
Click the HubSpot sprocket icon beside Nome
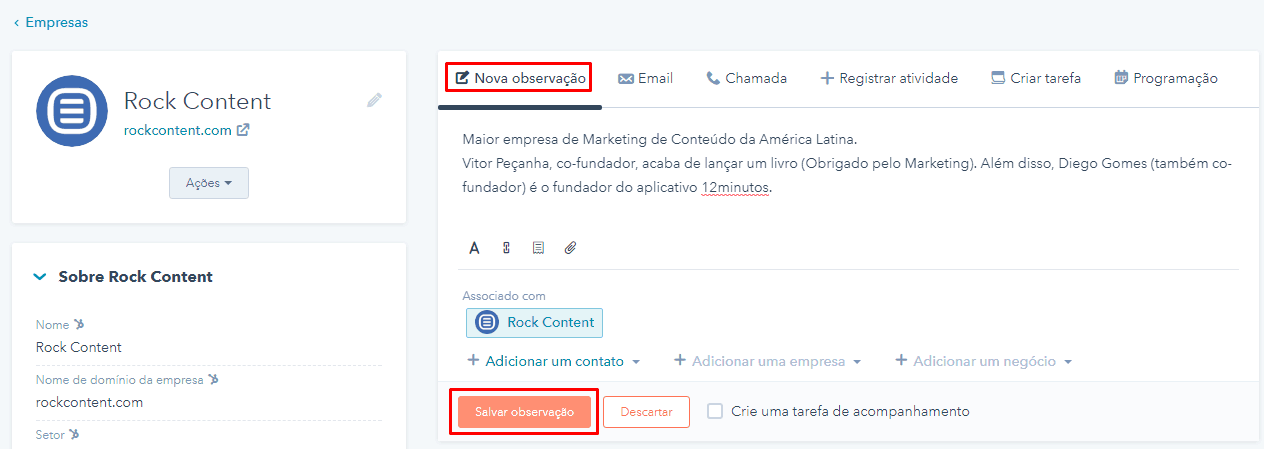point(79,324)
